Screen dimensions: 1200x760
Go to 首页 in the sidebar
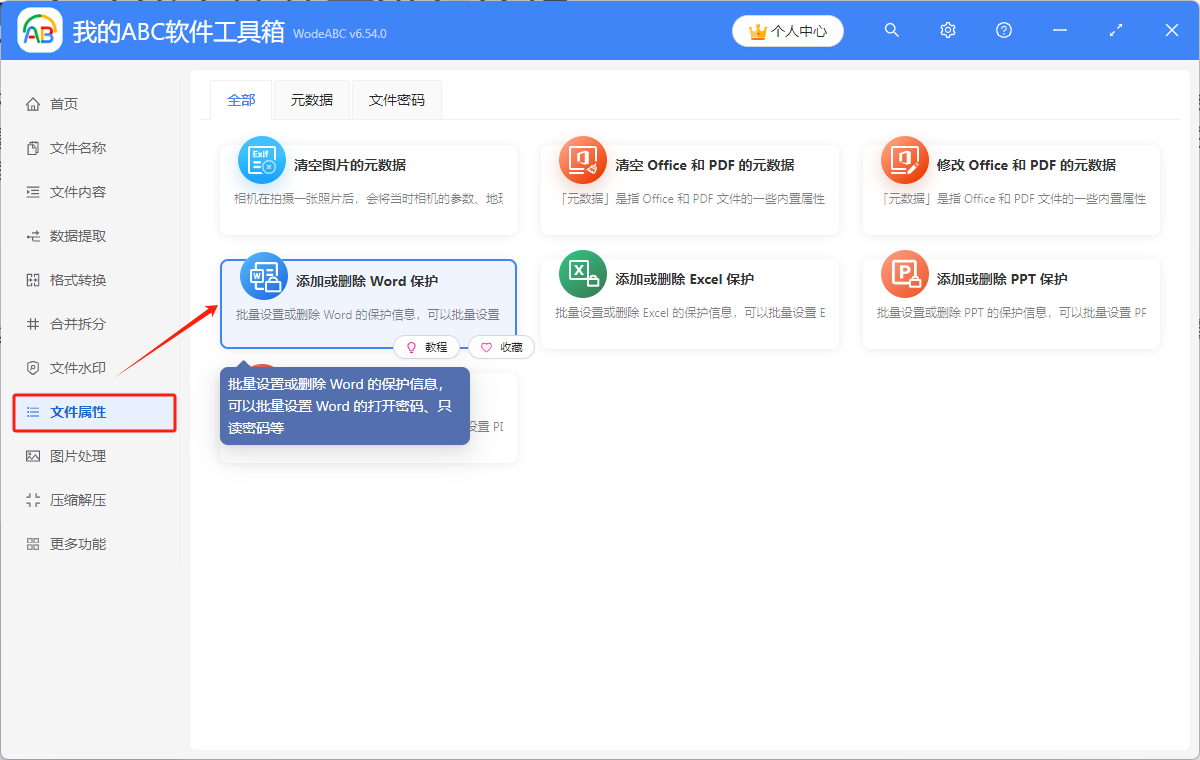click(x=64, y=104)
